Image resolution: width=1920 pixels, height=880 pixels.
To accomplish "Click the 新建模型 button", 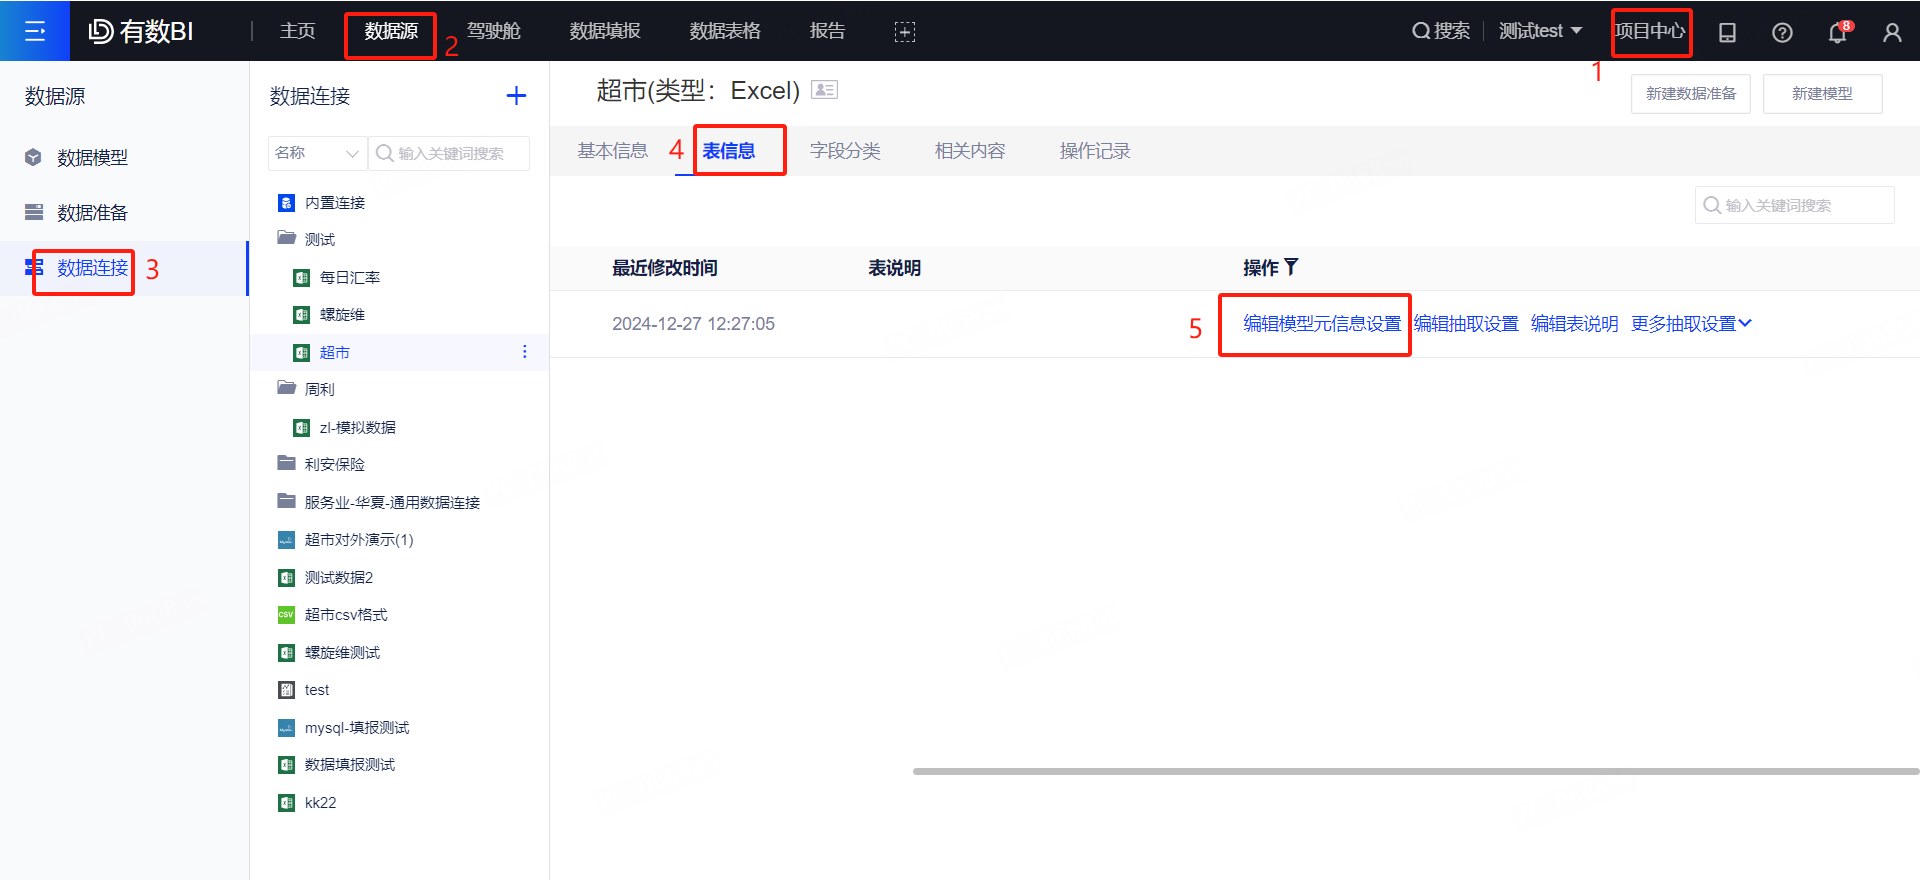I will (1822, 94).
